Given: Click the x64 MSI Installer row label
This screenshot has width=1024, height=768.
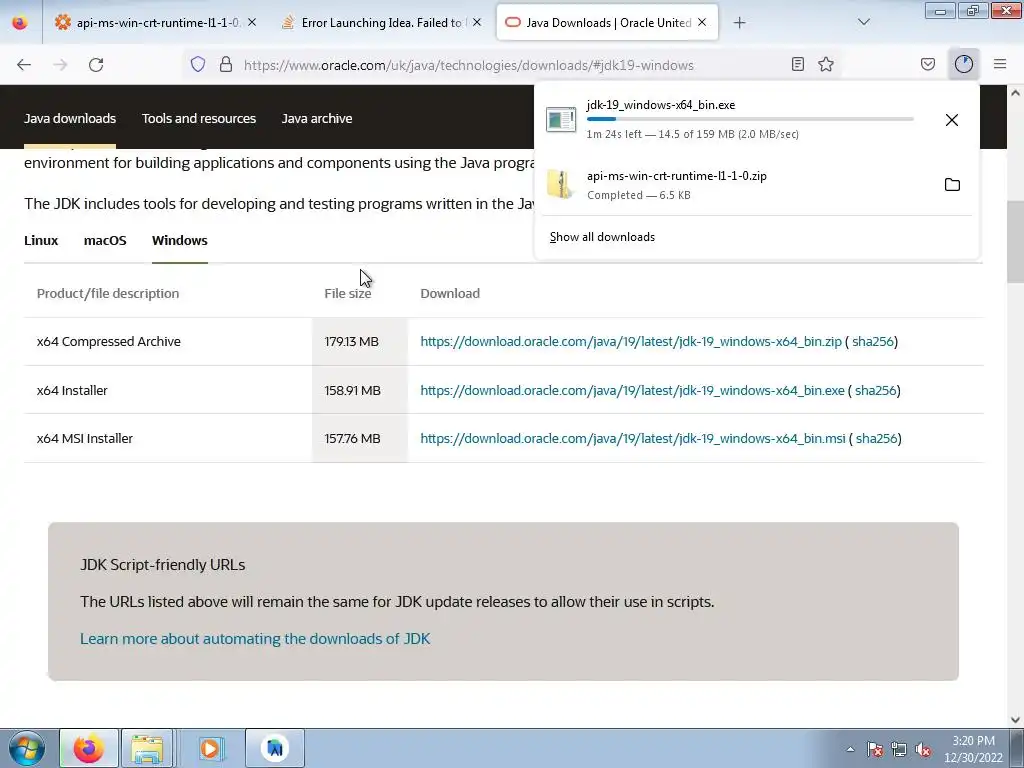Looking at the screenshot, I should pos(85,439).
